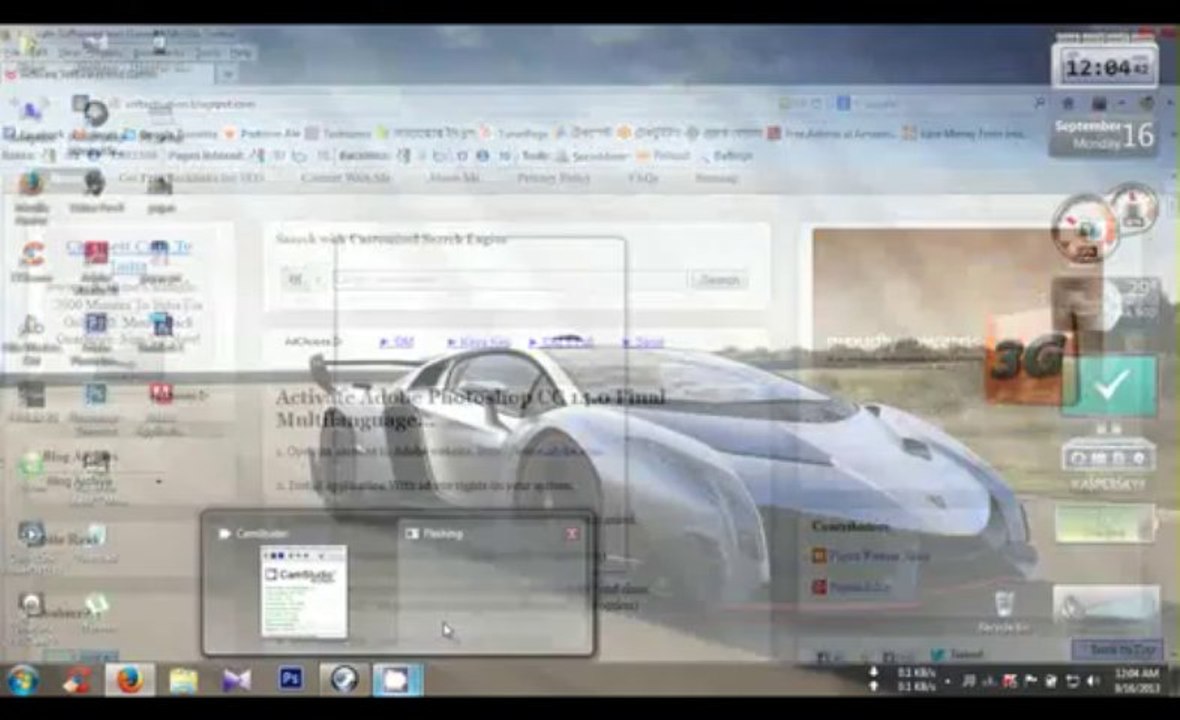Viewport: 1180px width, 720px height.
Task: Select the CamStudio window preview thumbnail
Action: pos(303,592)
